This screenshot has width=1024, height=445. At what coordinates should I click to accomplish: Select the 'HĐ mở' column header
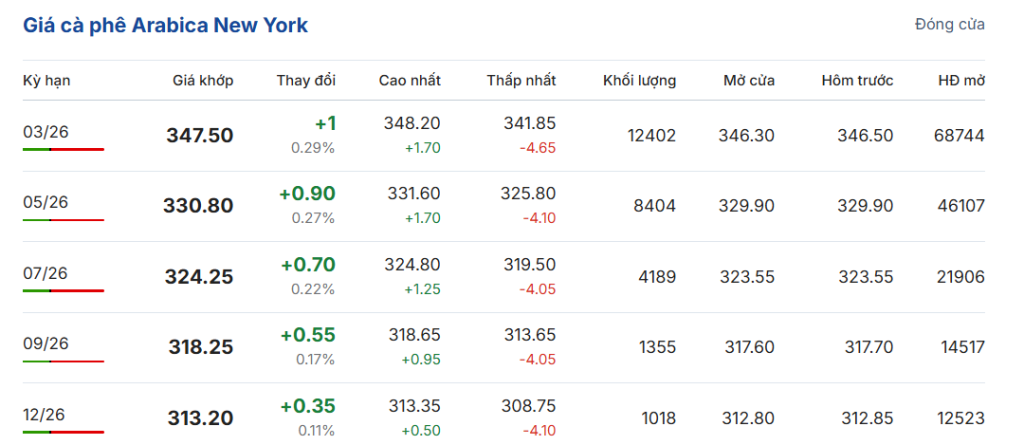point(961,80)
